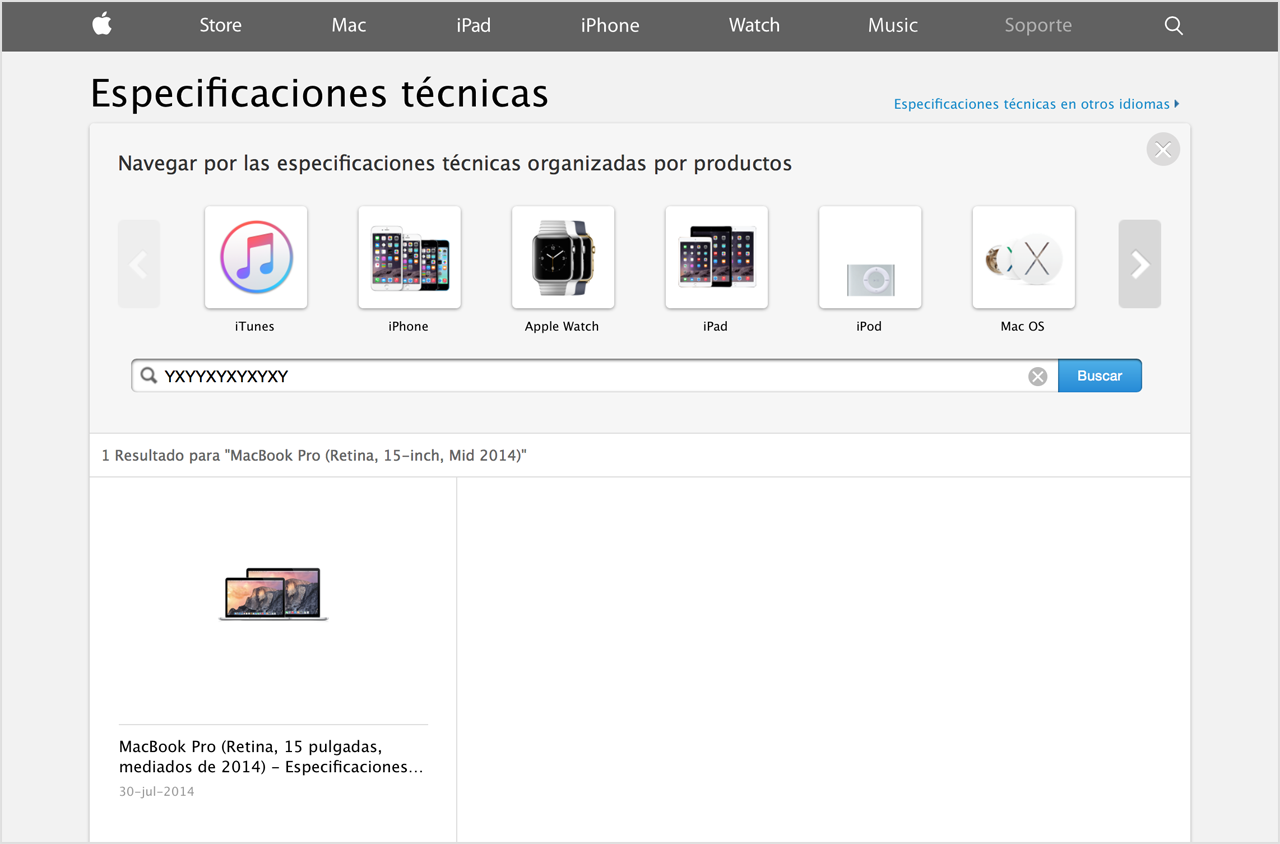Open the Store menu item

[220, 26]
